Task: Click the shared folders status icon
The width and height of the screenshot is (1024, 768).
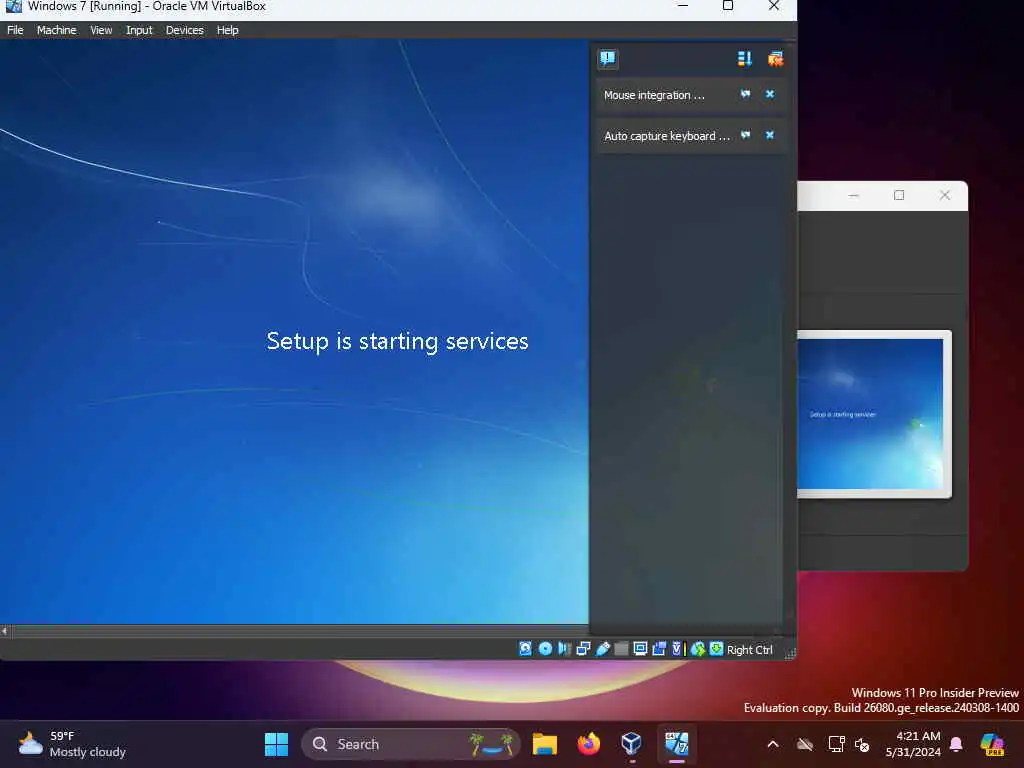Action: [622, 648]
